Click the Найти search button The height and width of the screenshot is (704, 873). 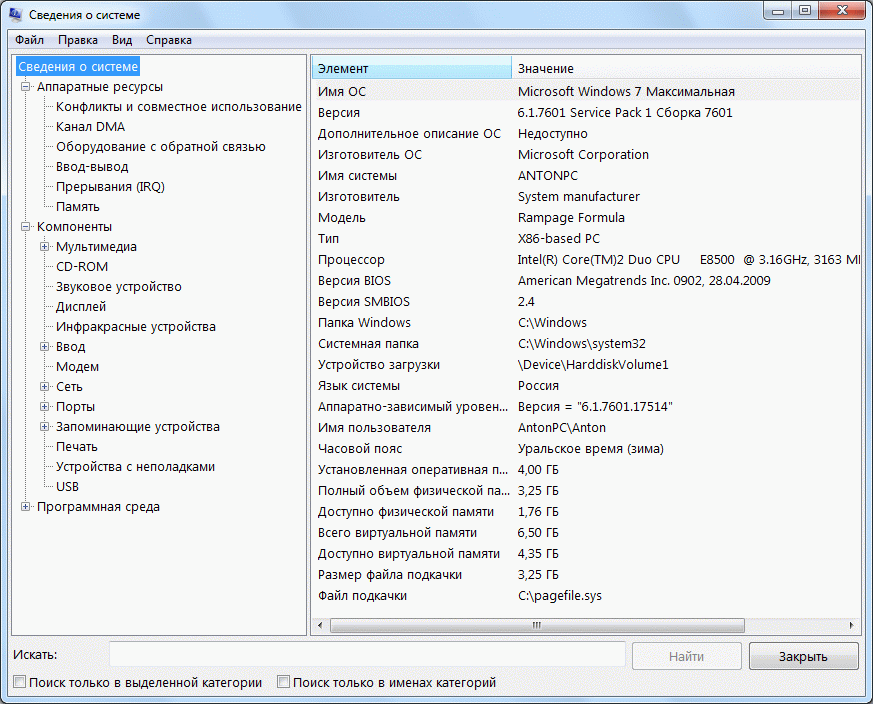(x=686, y=656)
